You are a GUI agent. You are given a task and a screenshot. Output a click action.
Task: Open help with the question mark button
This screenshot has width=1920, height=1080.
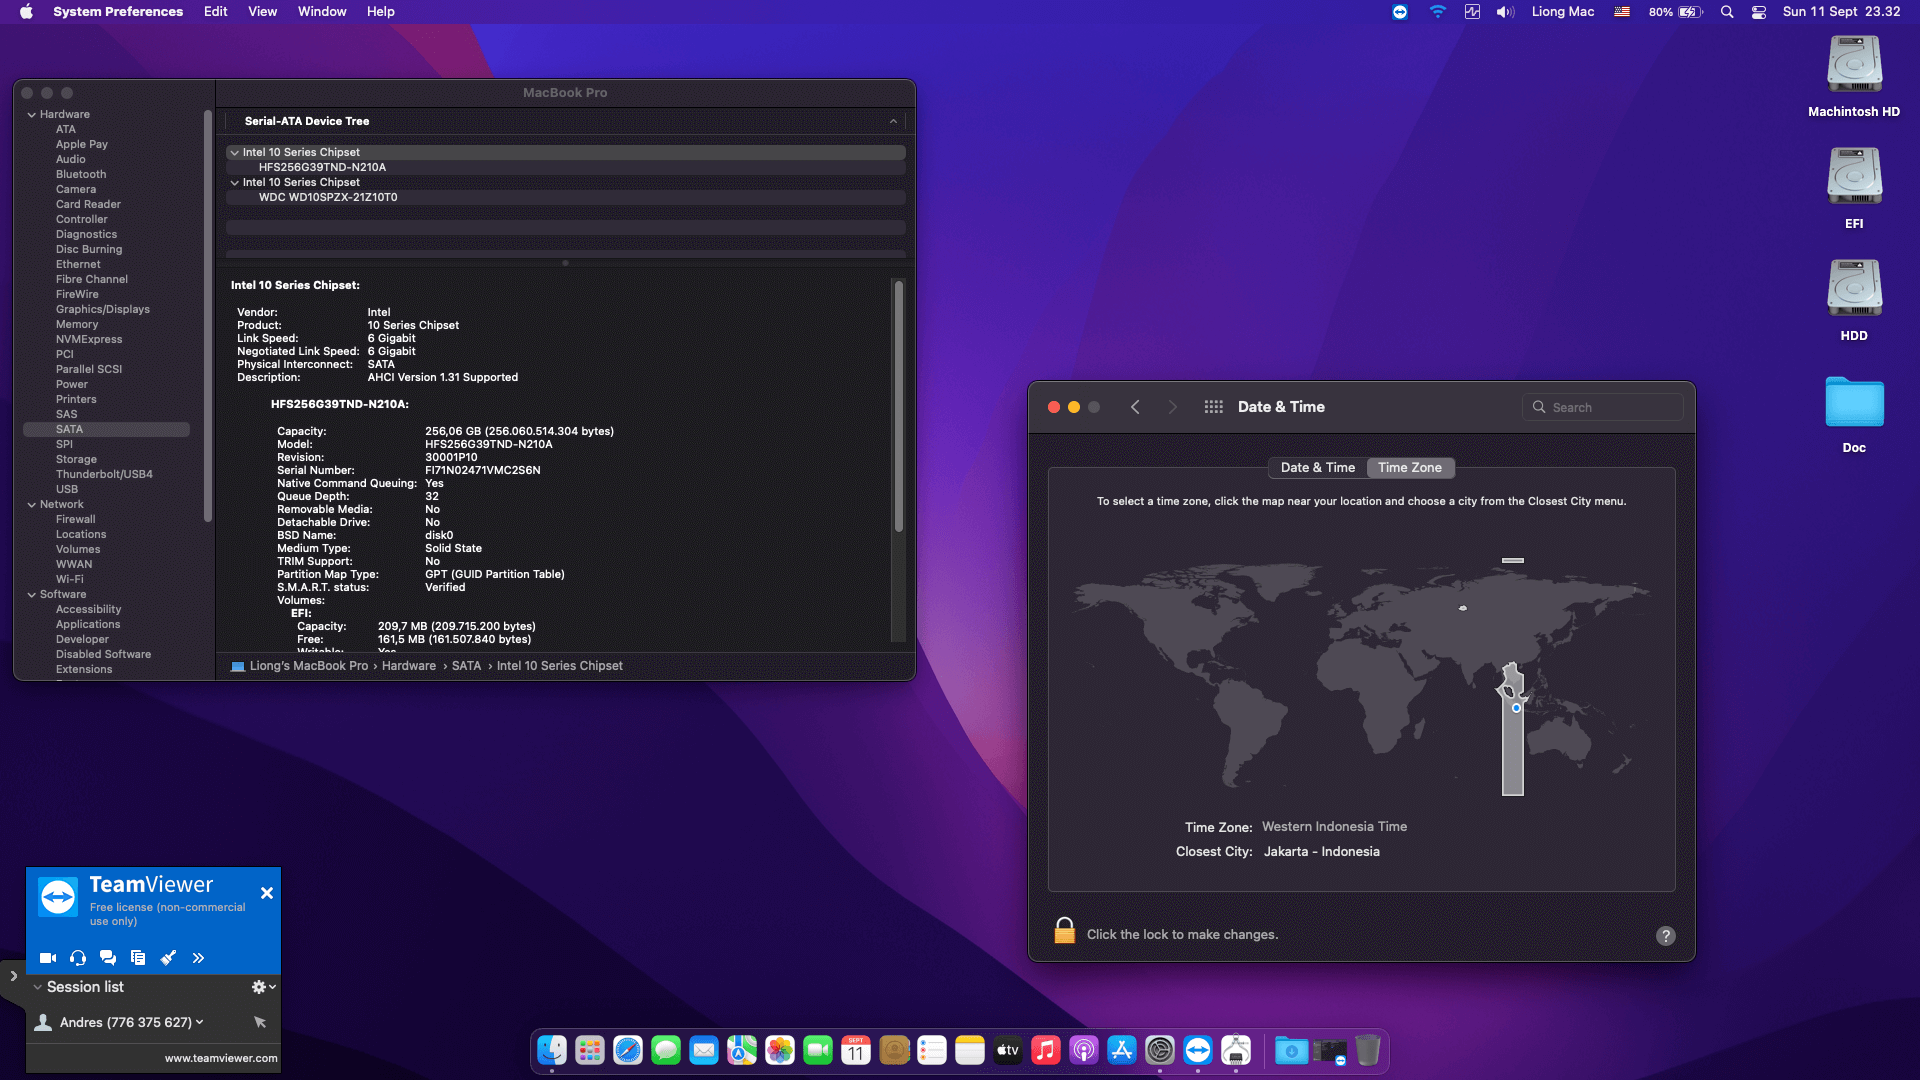point(1665,936)
